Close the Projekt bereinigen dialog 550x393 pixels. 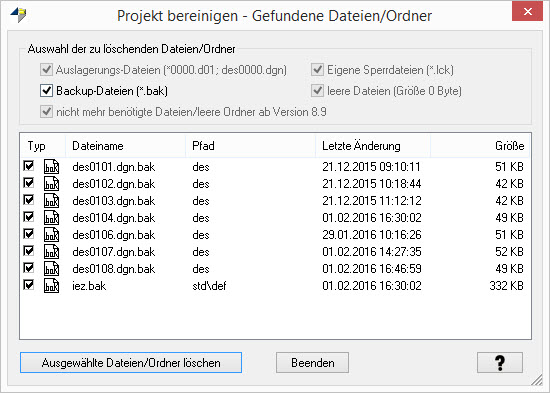[x=527, y=12]
